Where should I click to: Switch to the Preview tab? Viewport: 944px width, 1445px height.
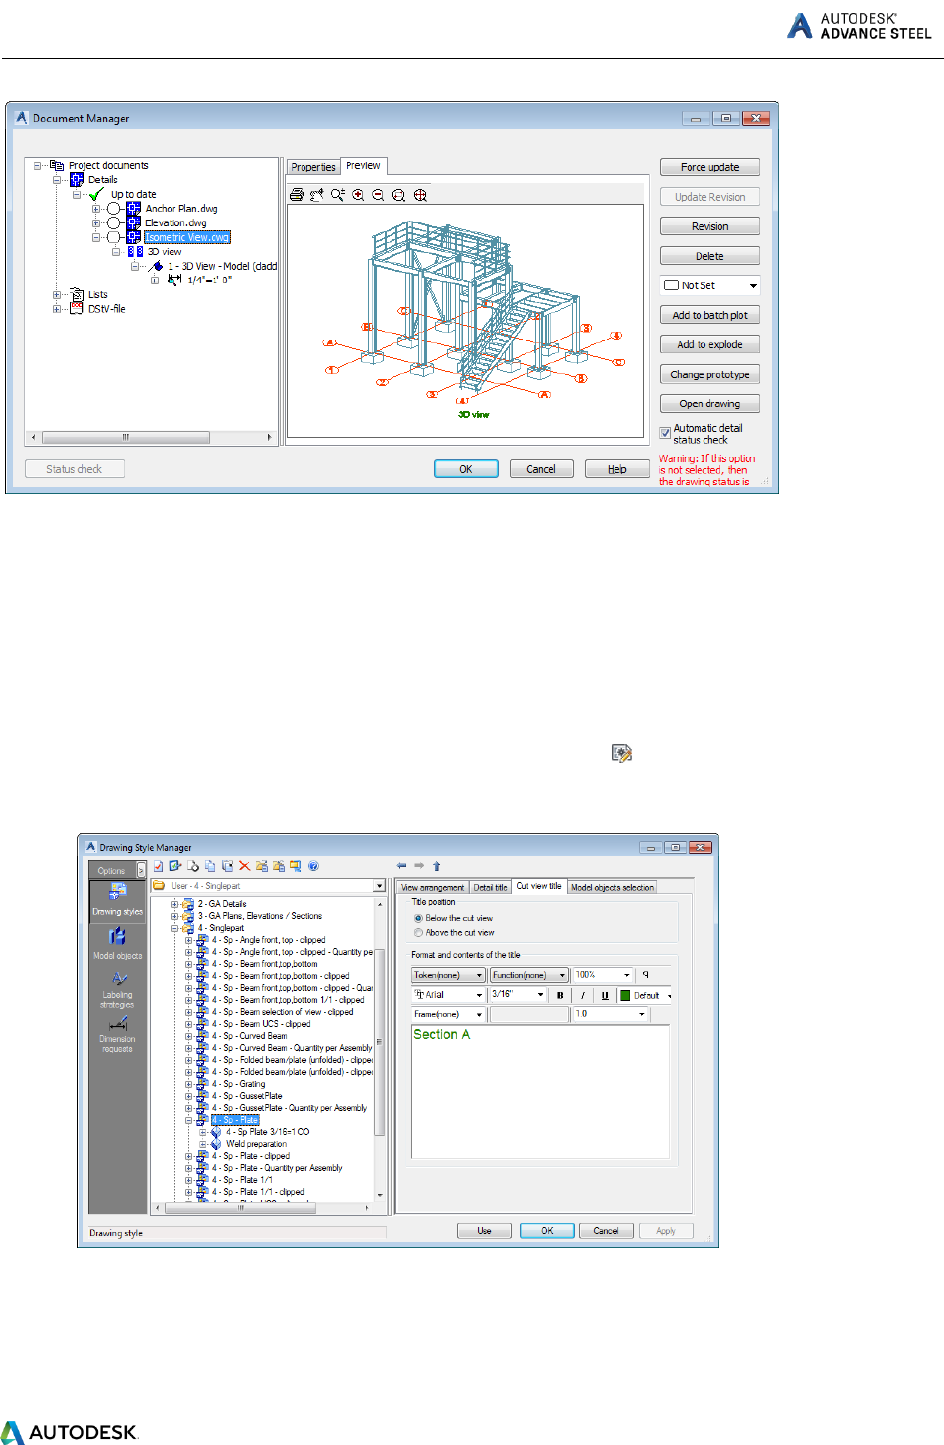[x=363, y=166]
